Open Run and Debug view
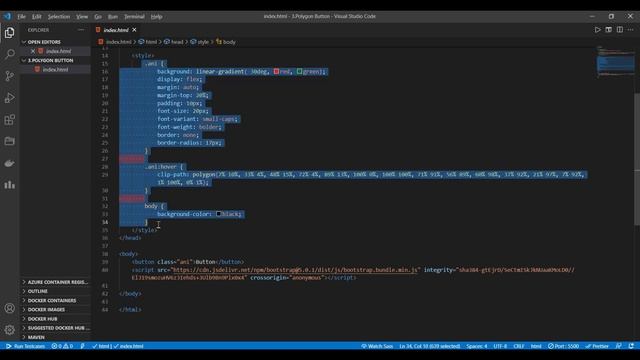 pyautogui.click(x=9, y=98)
